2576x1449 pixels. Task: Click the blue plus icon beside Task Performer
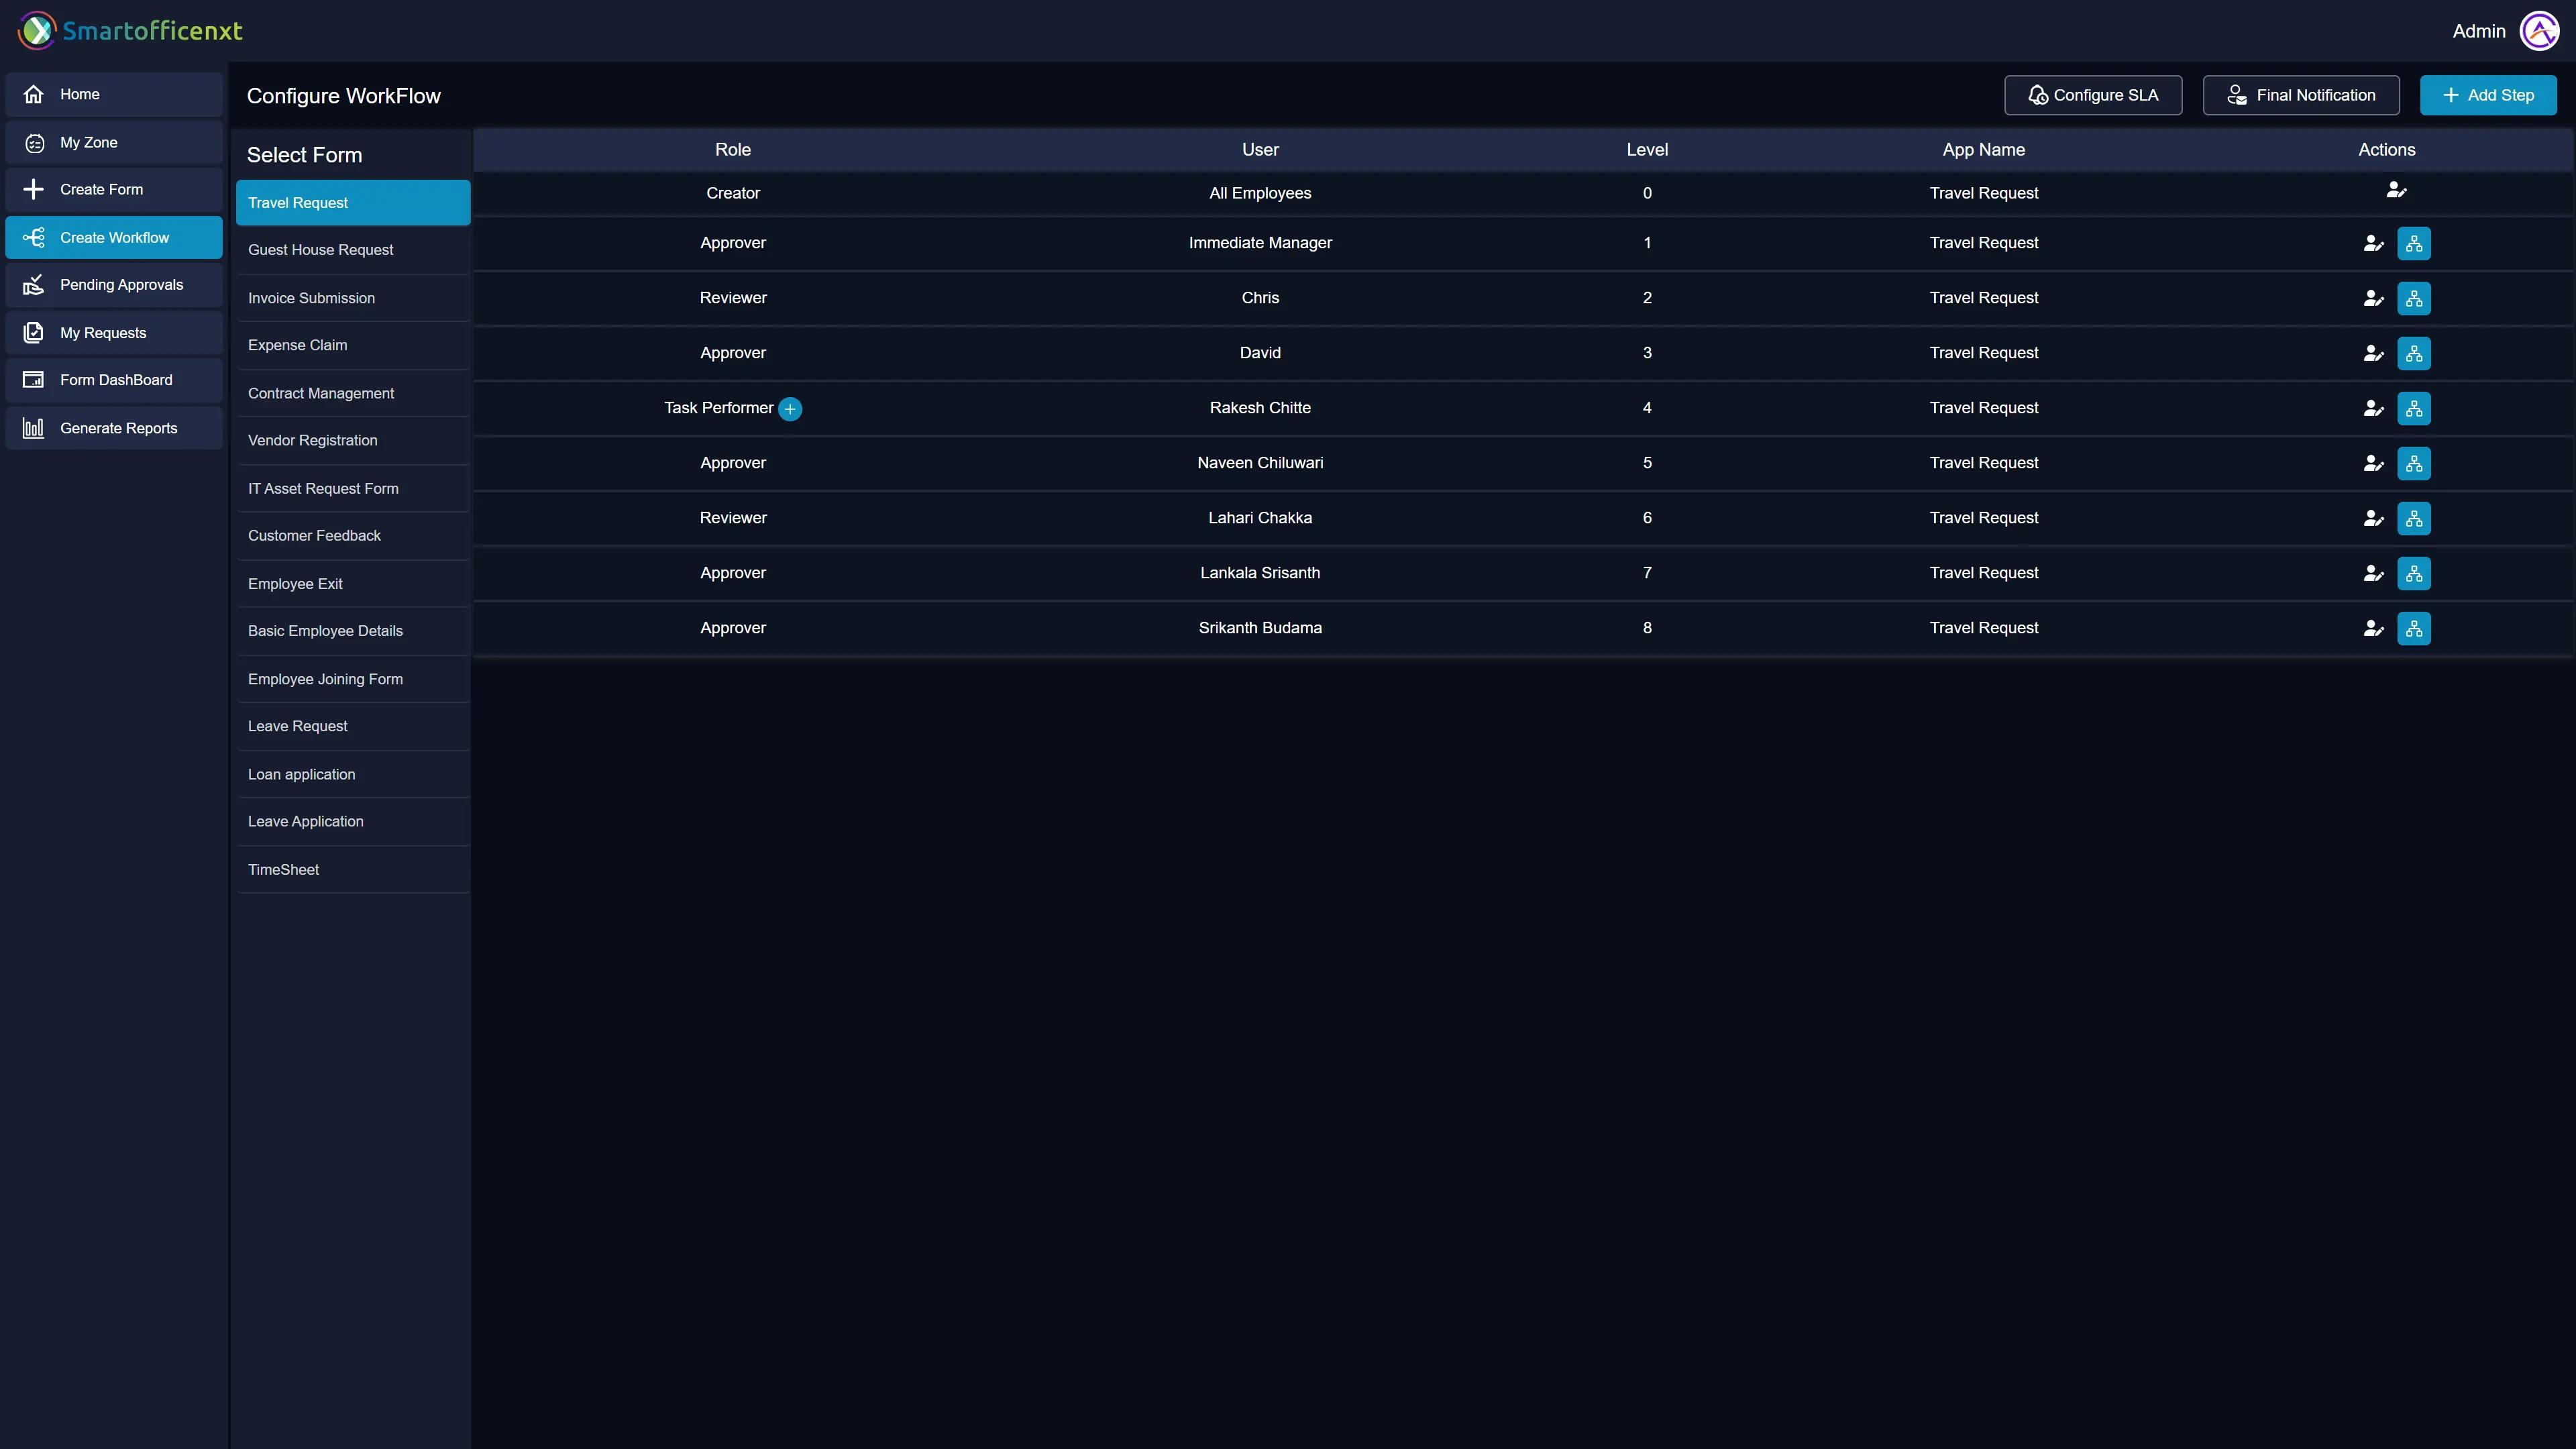tap(790, 409)
